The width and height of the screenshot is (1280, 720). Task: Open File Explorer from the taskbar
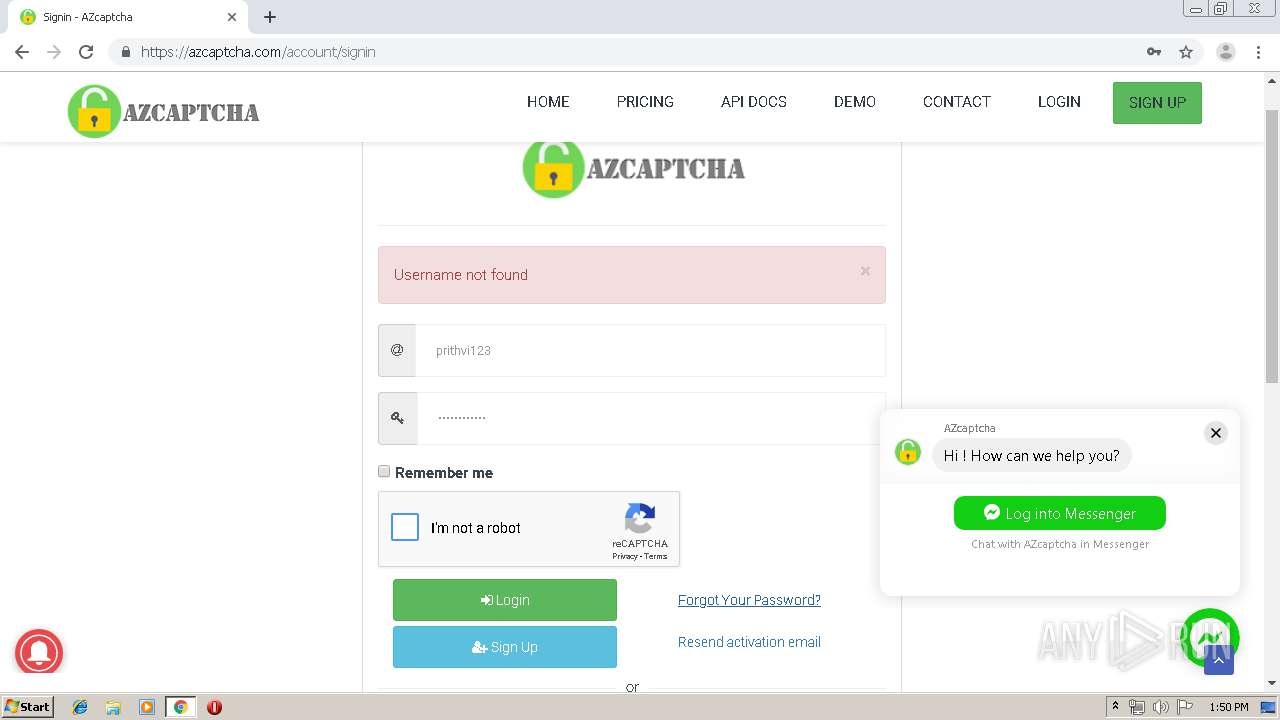coord(113,707)
